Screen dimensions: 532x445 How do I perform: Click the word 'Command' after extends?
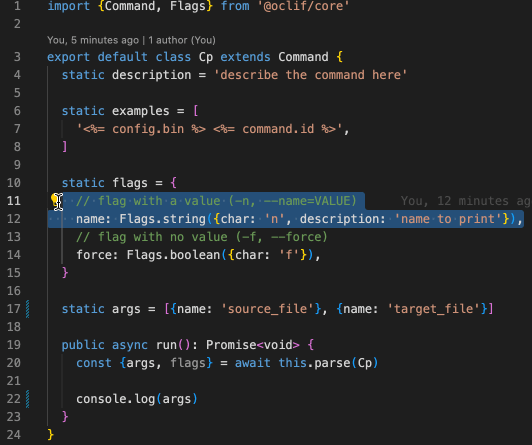303,57
